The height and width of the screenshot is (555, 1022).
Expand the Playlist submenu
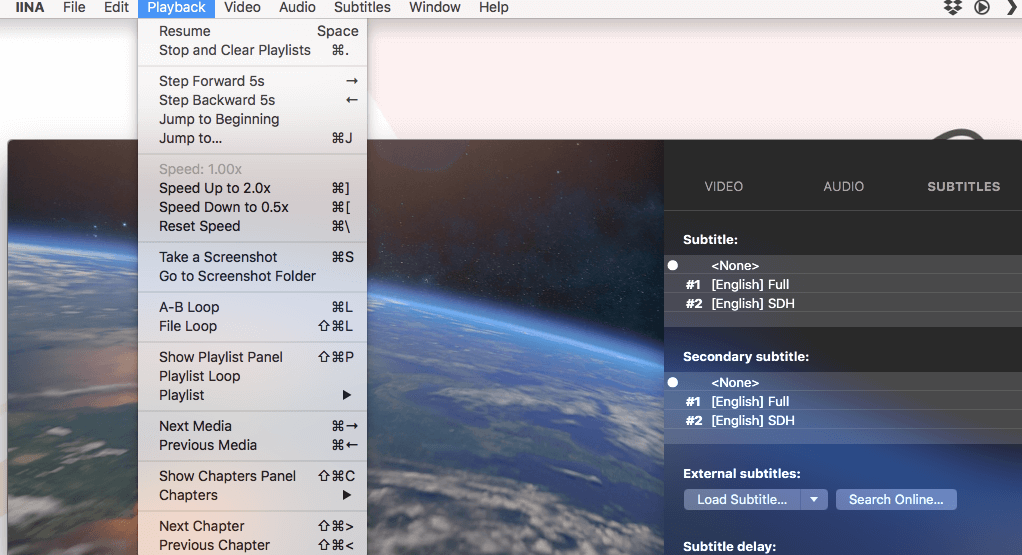coord(252,395)
